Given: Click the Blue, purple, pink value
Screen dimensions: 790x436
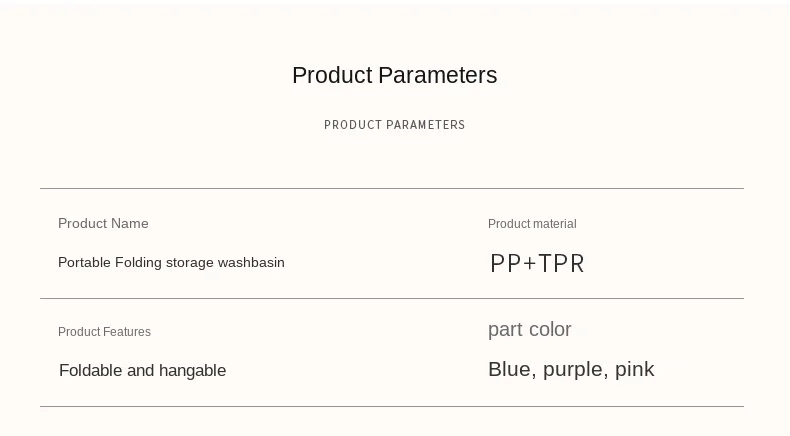Looking at the screenshot, I should tap(571, 369).
